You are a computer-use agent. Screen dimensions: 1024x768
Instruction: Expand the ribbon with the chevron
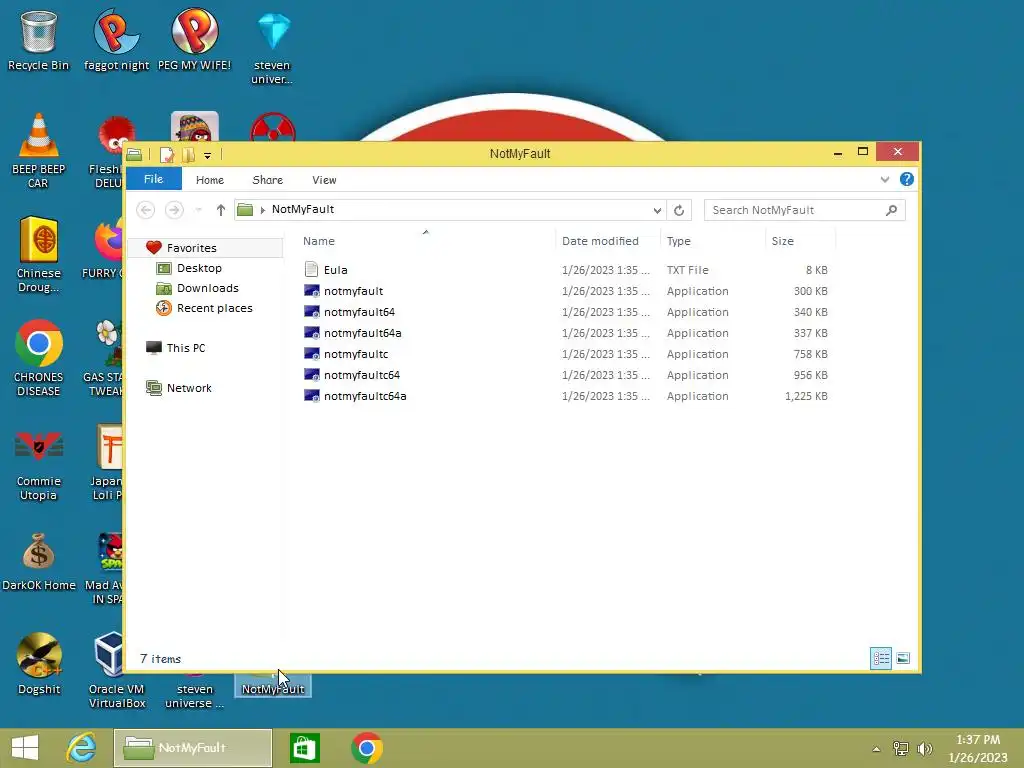tap(884, 179)
